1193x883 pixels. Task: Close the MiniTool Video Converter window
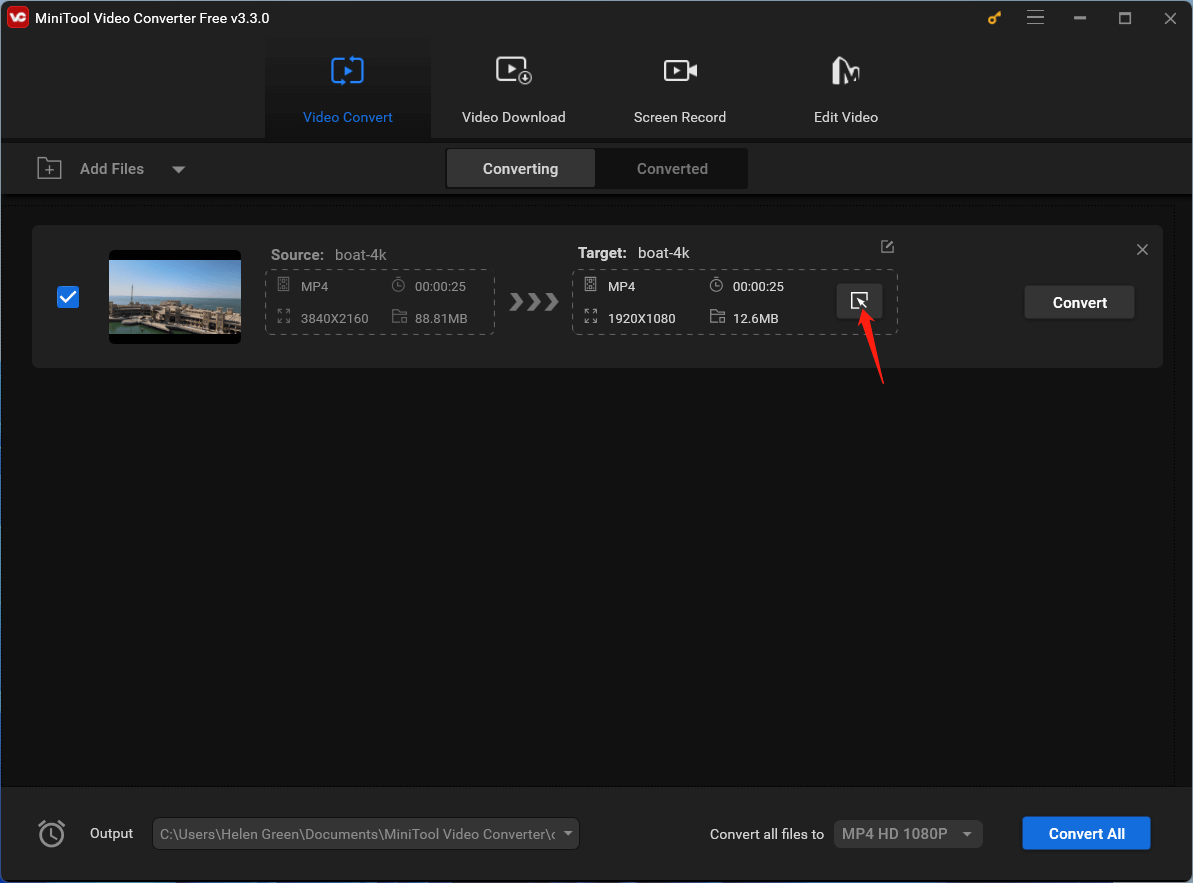pos(1170,18)
